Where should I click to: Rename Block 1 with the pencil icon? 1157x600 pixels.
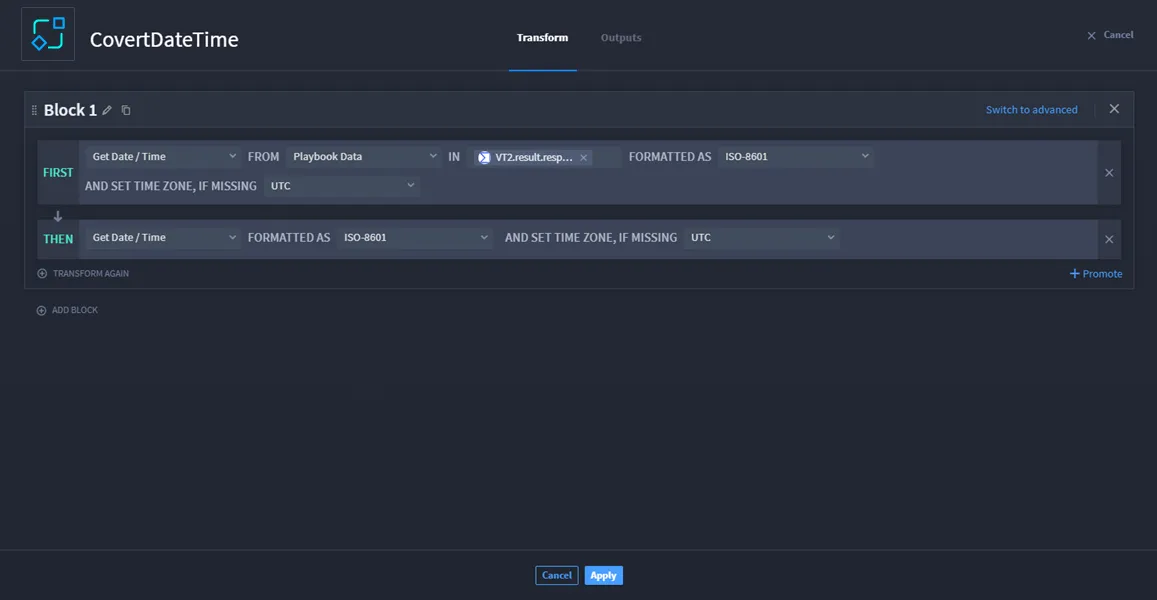(x=107, y=110)
